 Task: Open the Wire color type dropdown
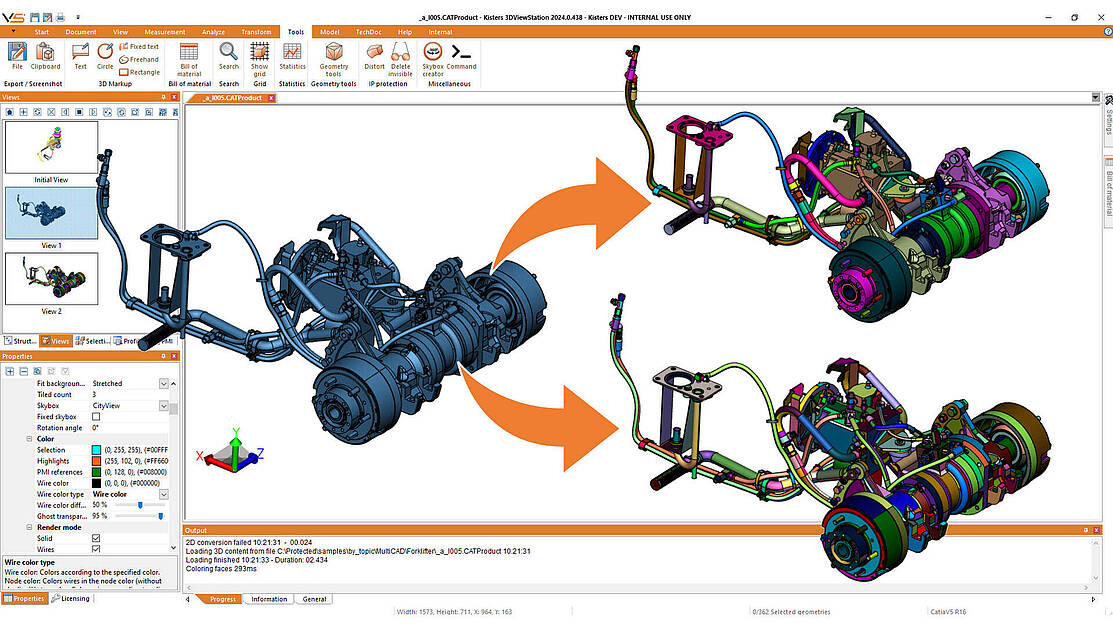pyautogui.click(x=164, y=494)
